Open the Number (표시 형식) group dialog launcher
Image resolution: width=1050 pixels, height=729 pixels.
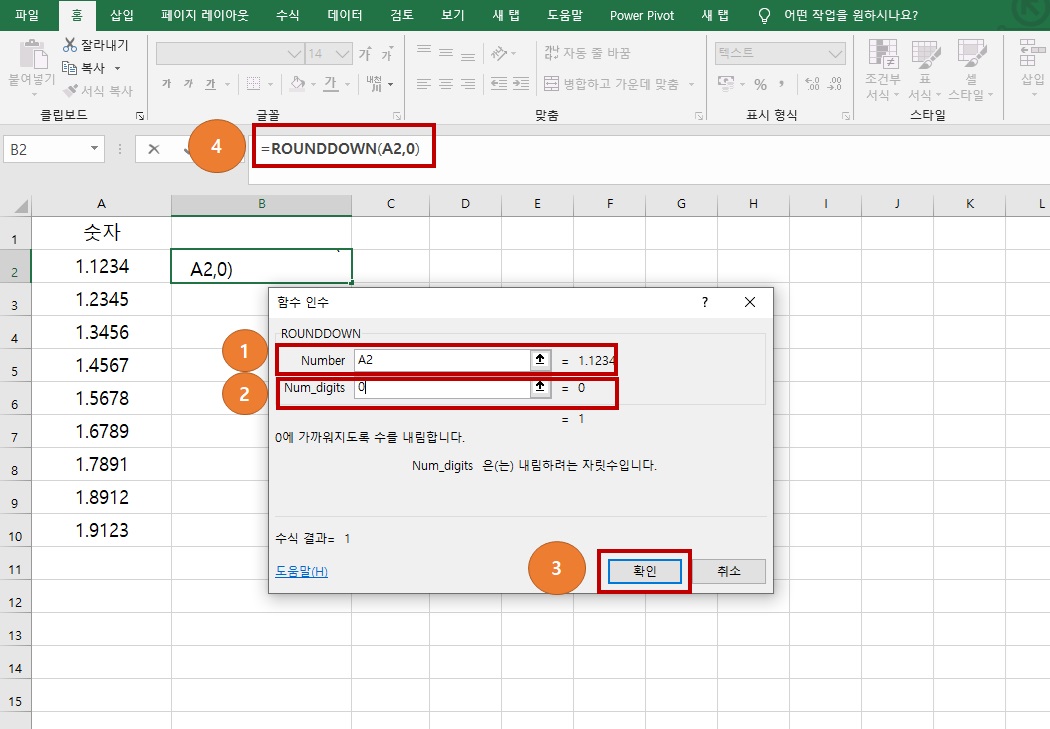846,116
